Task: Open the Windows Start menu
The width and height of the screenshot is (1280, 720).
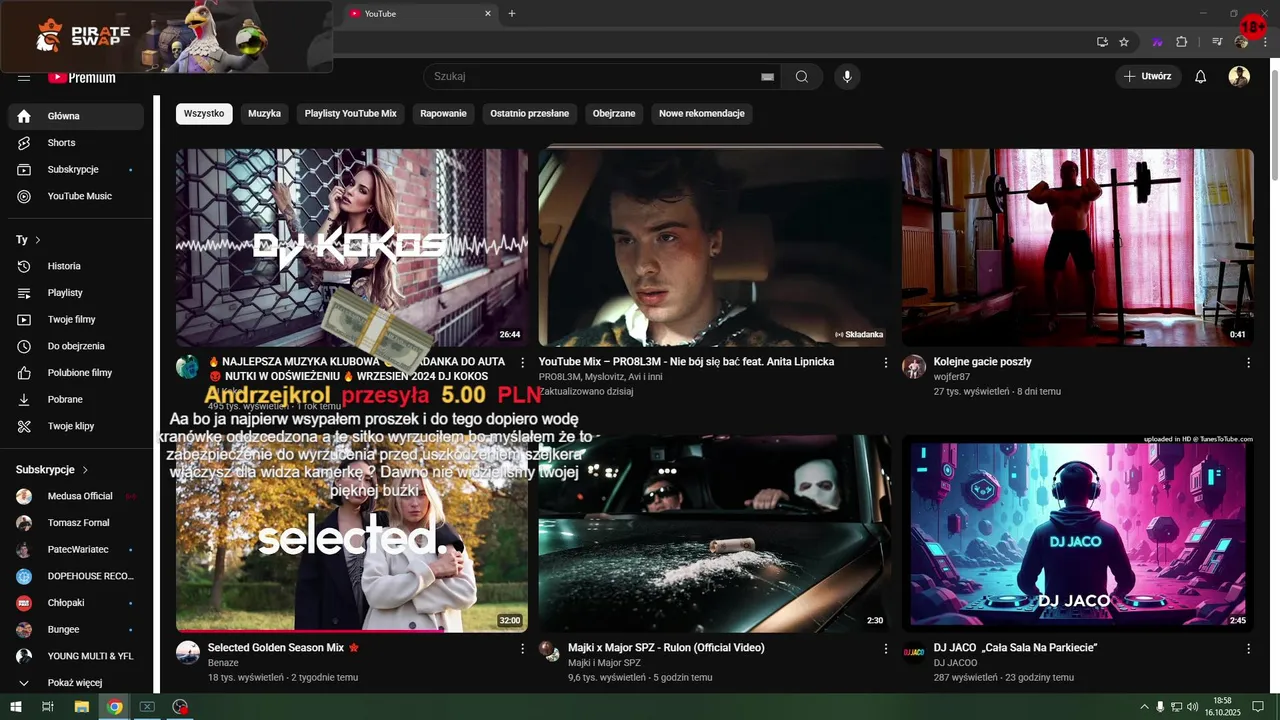Action: point(15,707)
